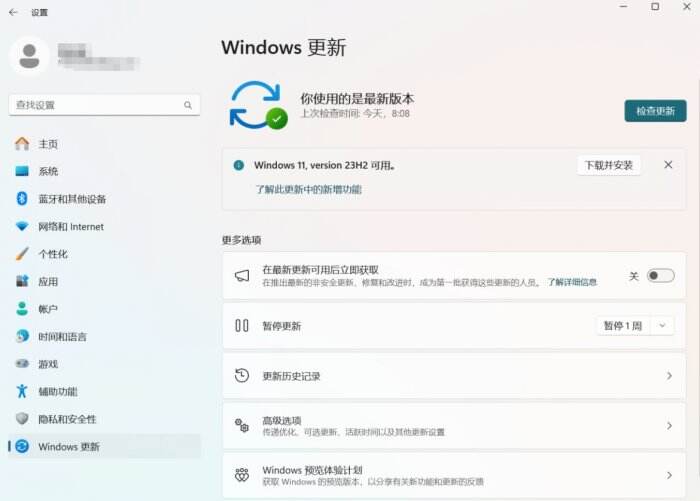Click the 应用 apps icon
Viewport: 700px width, 501px height.
point(22,281)
